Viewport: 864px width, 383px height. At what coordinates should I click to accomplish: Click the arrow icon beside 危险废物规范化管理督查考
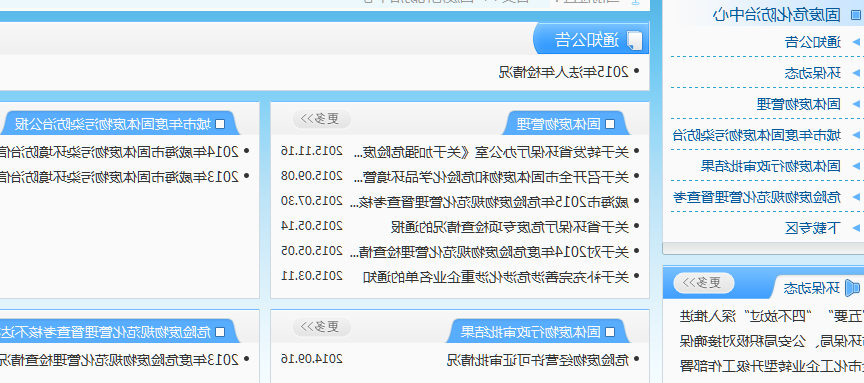(856, 197)
